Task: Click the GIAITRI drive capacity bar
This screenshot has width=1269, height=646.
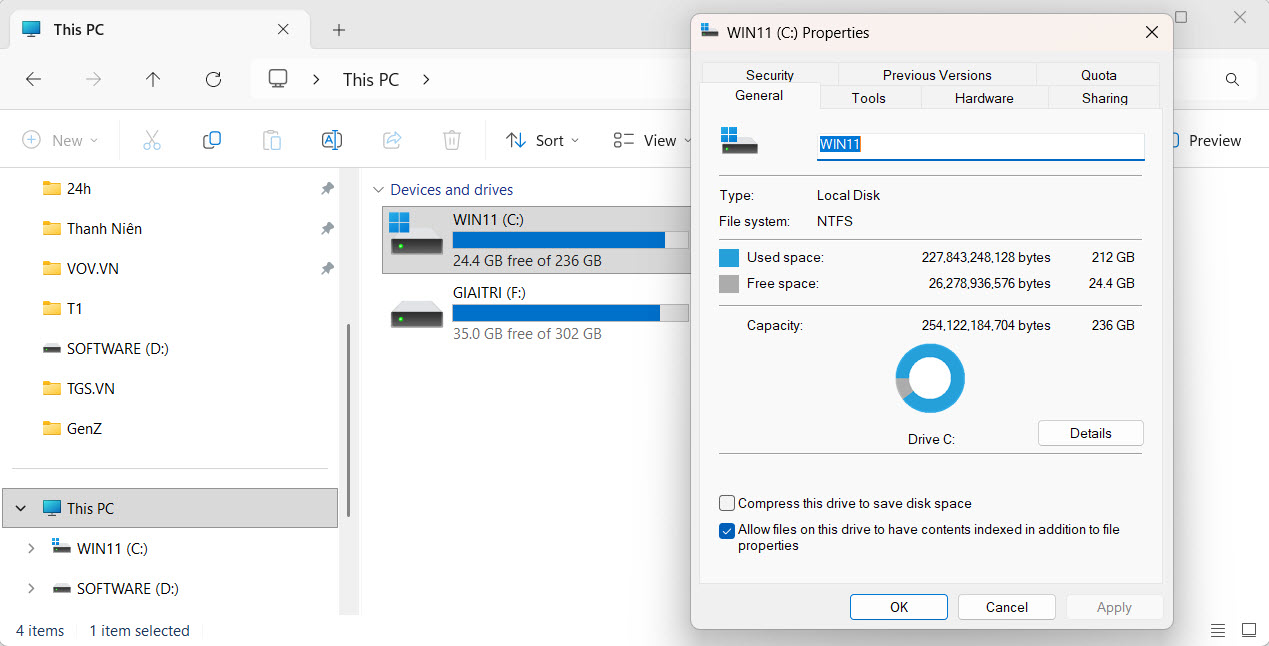Action: pos(569,313)
